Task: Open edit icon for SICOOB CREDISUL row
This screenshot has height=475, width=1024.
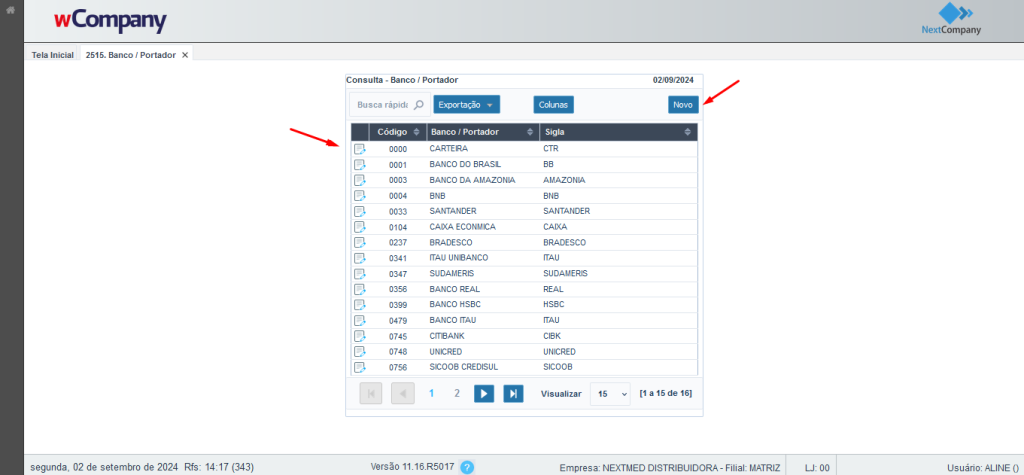Action: click(360, 368)
